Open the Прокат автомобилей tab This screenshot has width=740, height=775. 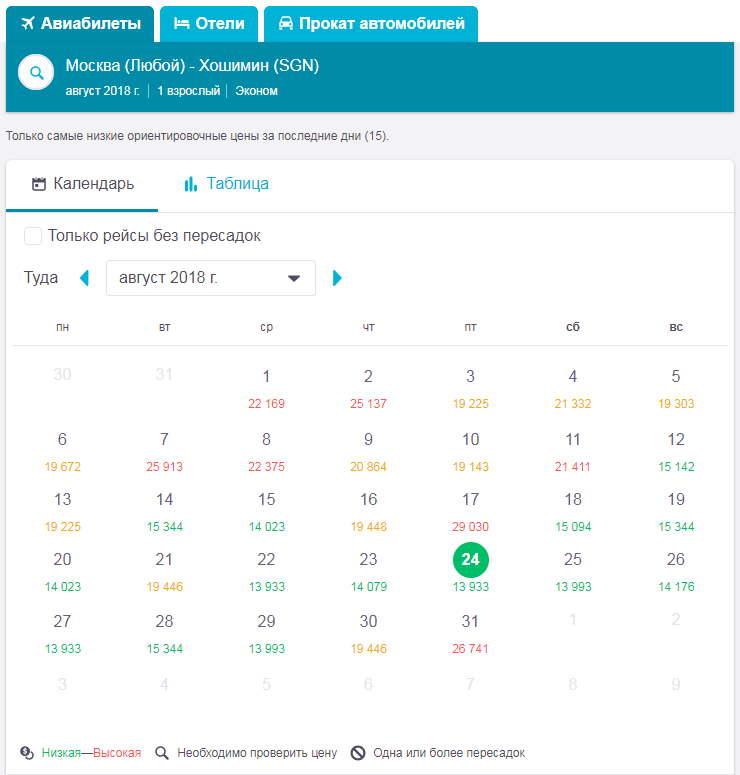pyautogui.click(x=371, y=24)
